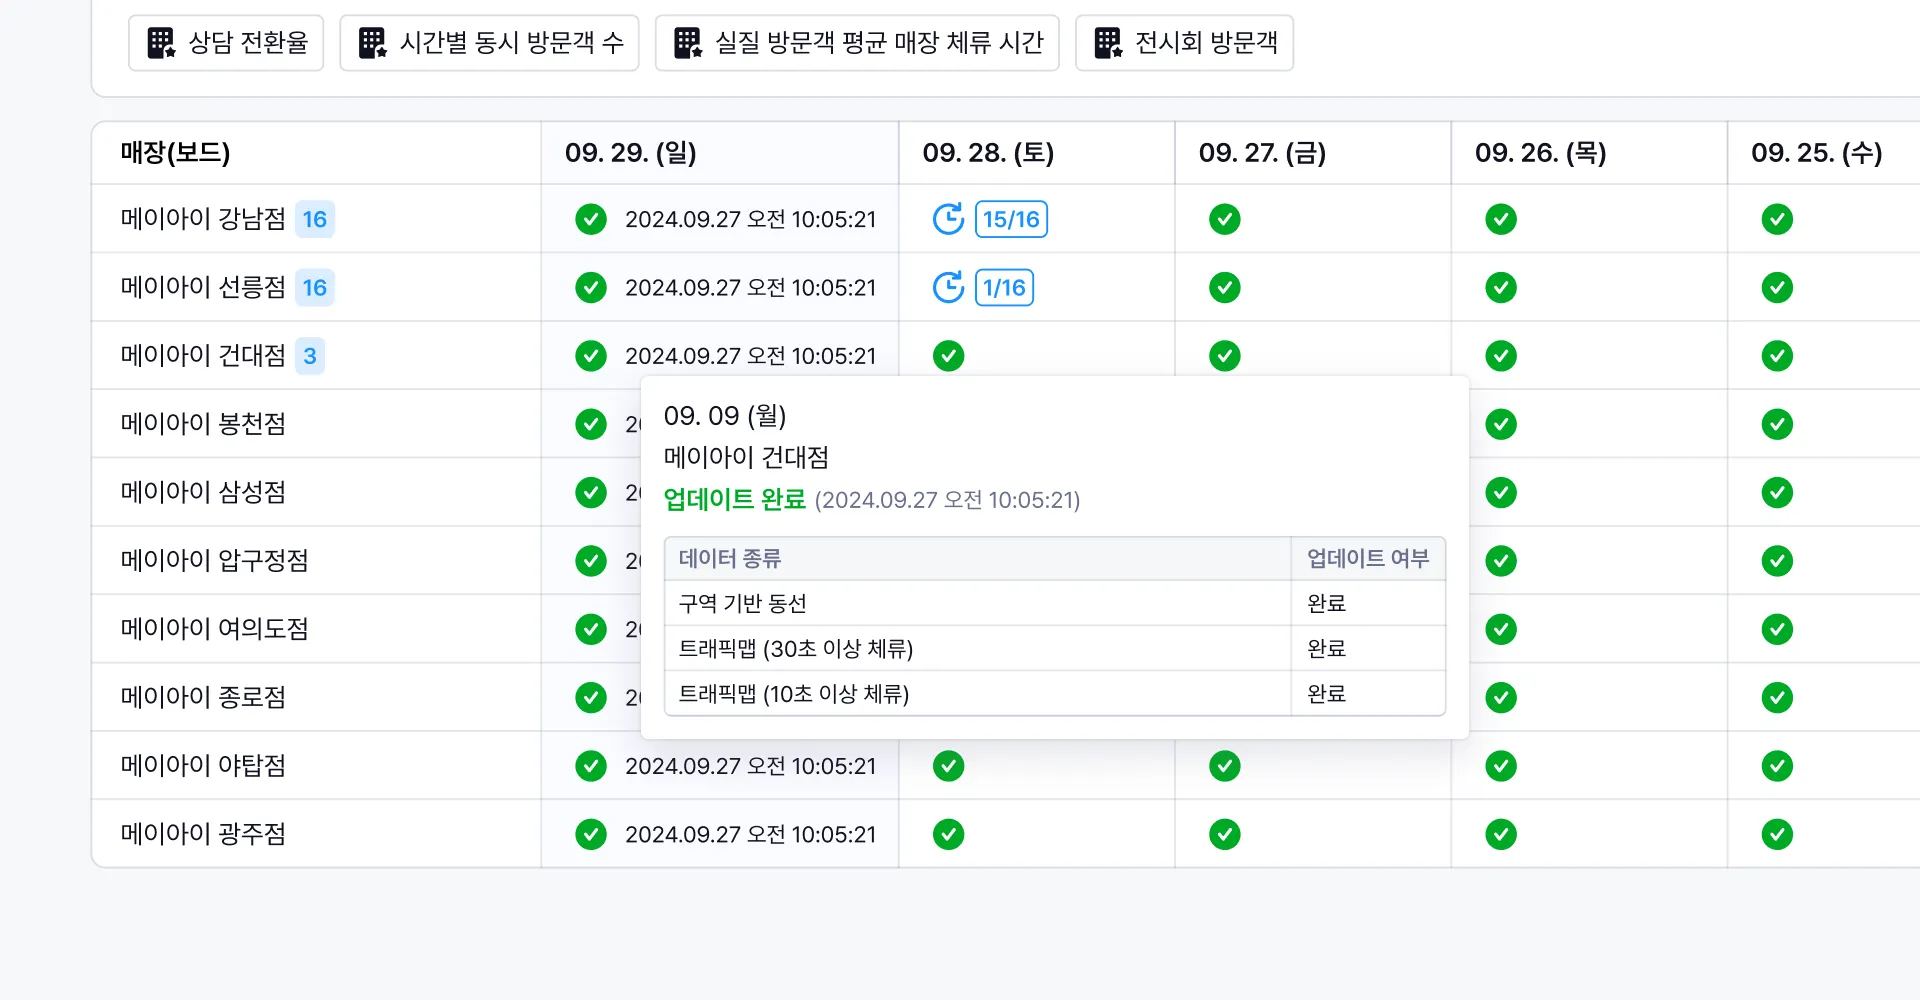
Task: Click the 매장(보드) column header
Action: pyautogui.click(x=175, y=153)
